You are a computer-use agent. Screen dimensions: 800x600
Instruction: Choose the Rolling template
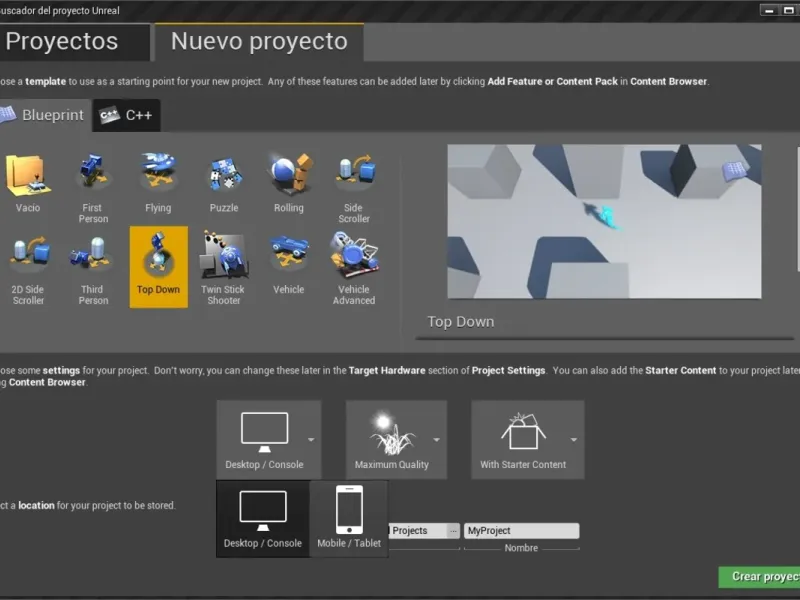point(289,184)
